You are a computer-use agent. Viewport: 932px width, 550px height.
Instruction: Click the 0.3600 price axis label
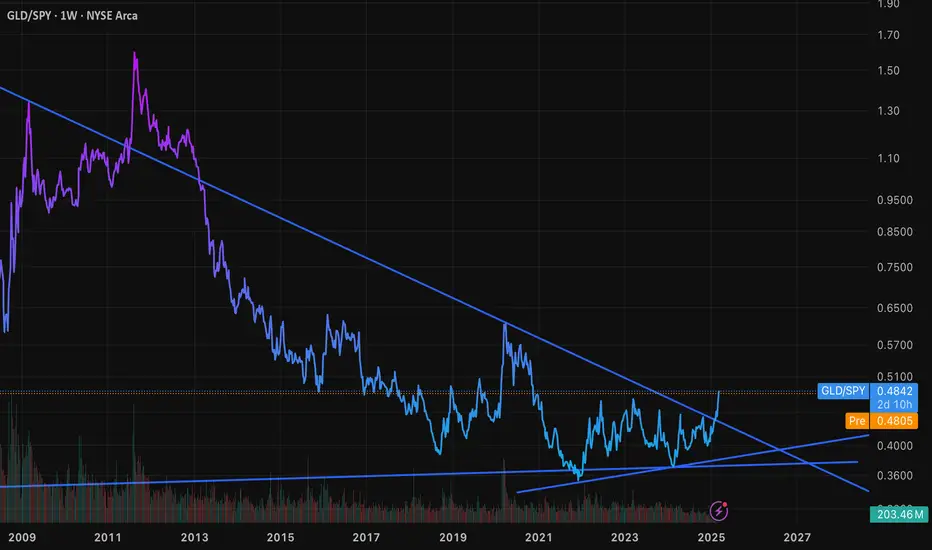click(x=895, y=476)
